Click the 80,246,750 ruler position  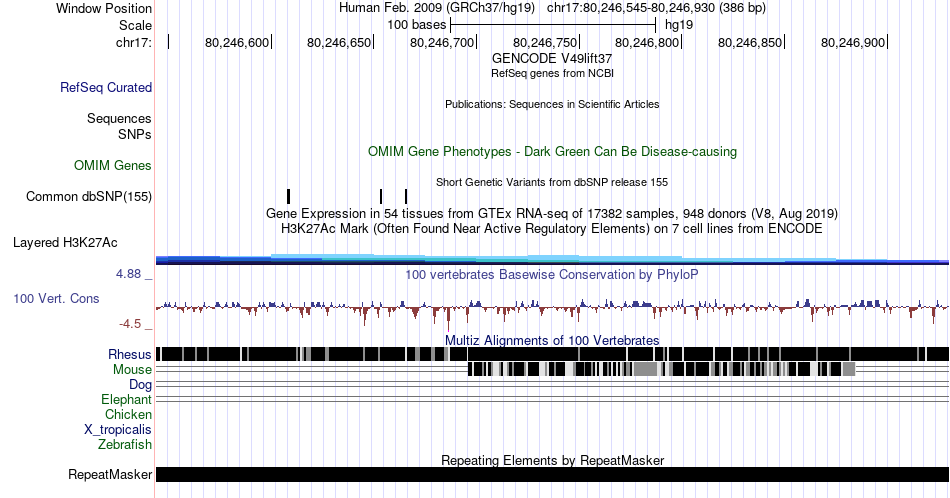tap(545, 42)
